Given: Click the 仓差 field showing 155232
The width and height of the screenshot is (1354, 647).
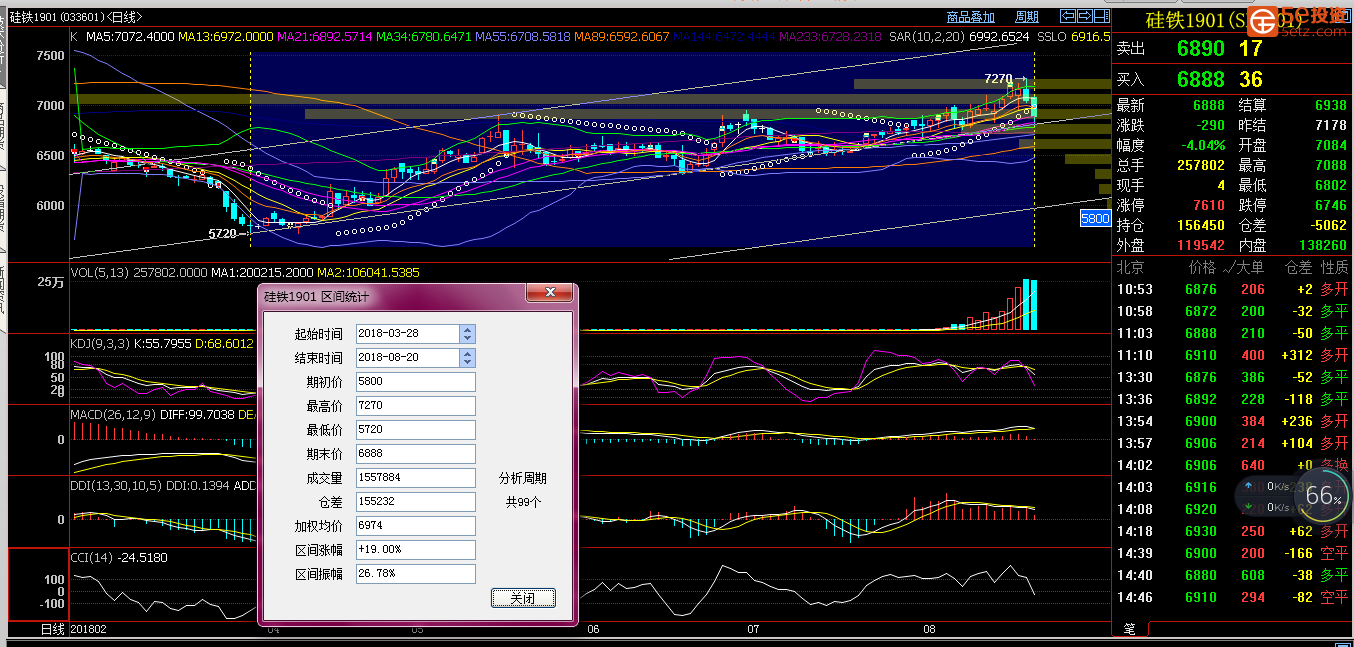Looking at the screenshot, I should 416,502.
